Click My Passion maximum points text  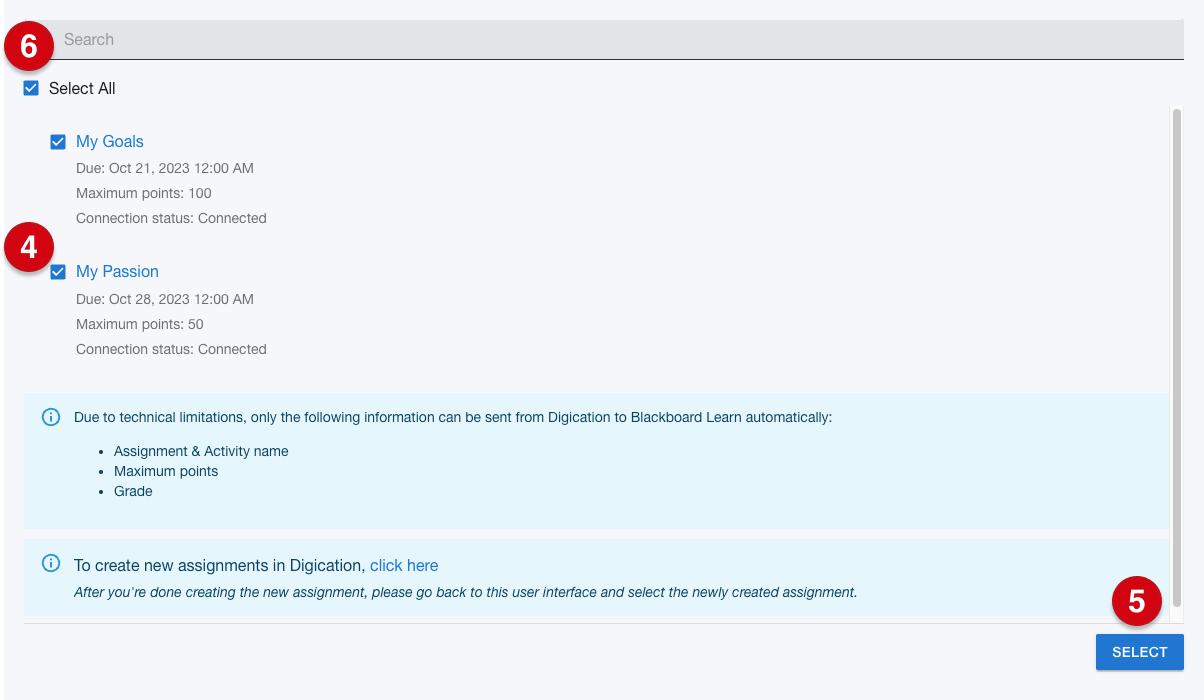[140, 324]
